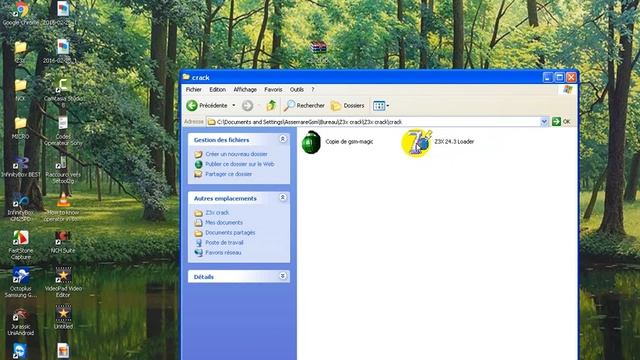Open the Rechercher search pane

(304, 105)
